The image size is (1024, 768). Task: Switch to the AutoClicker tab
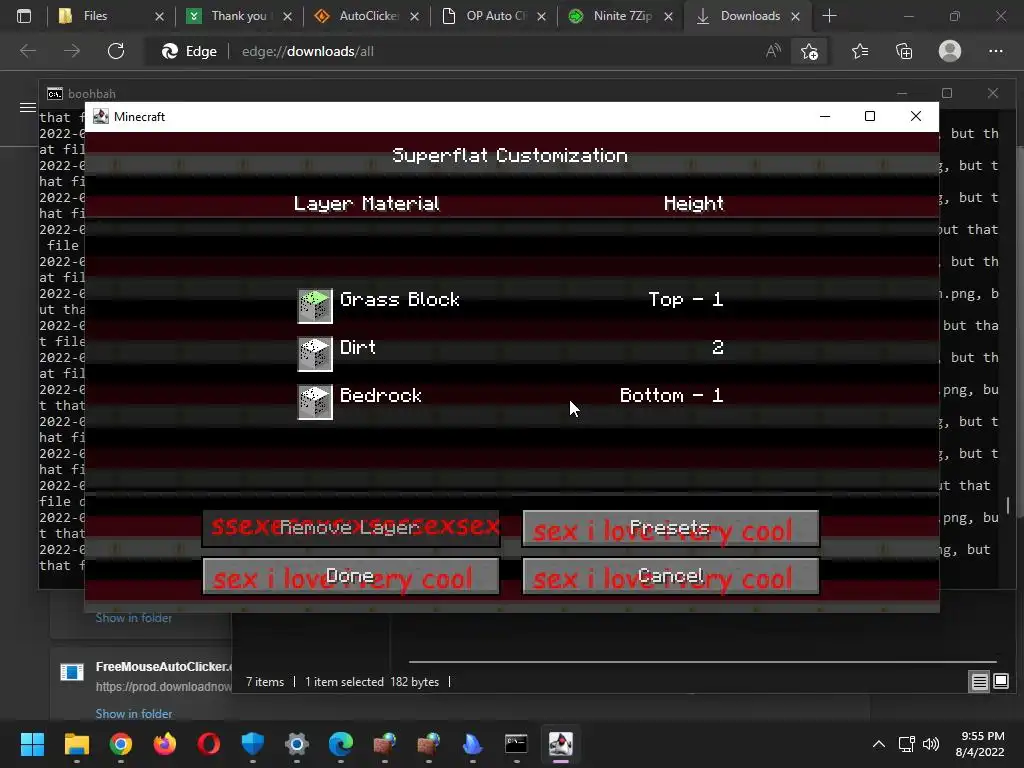(368, 16)
